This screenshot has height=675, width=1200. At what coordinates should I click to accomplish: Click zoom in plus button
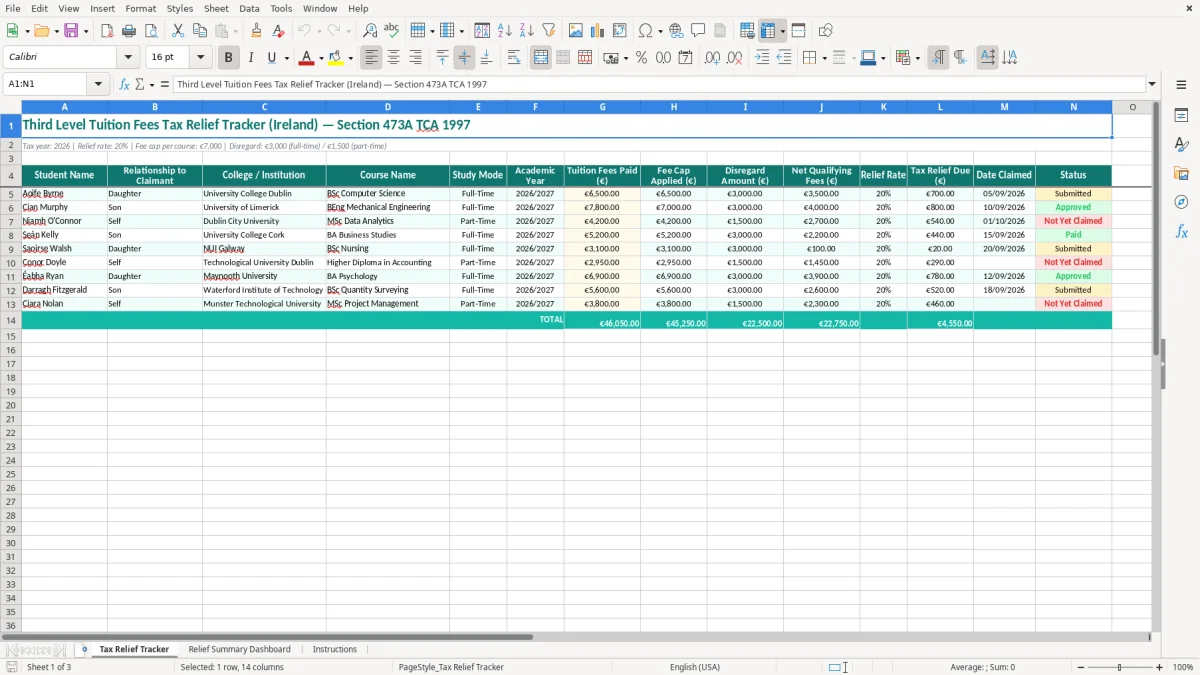1160,667
